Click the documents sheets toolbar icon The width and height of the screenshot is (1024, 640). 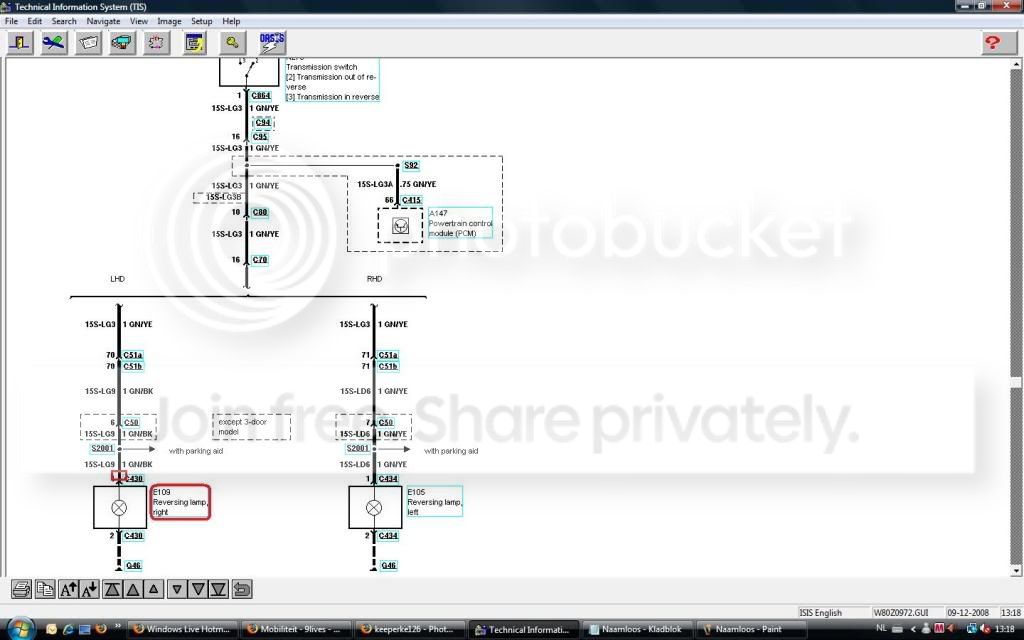pyautogui.click(x=88, y=43)
